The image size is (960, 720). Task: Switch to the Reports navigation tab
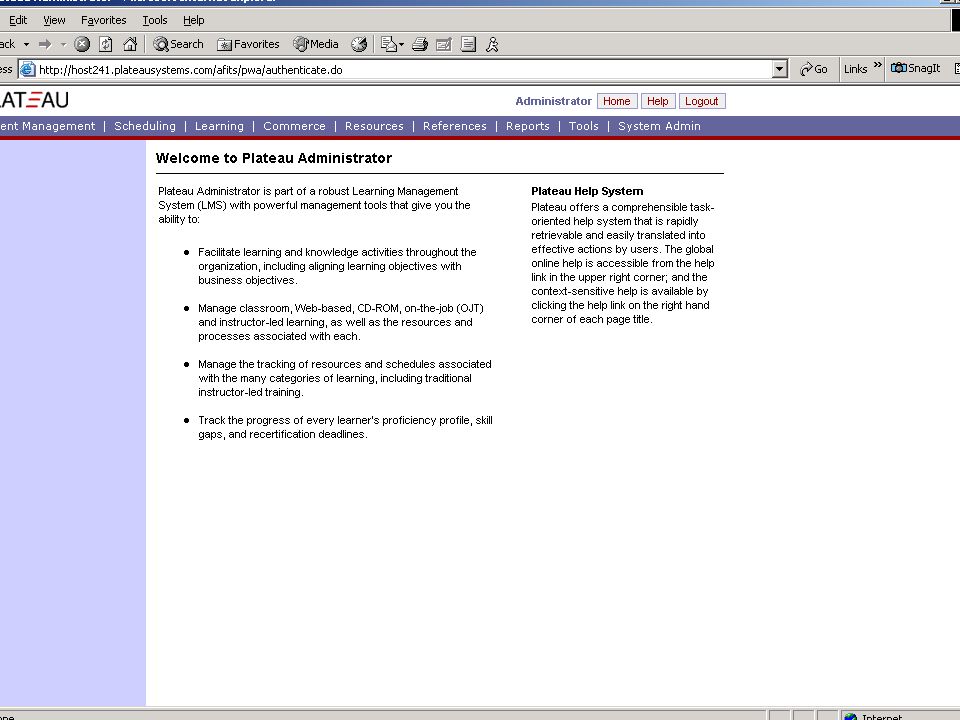528,126
